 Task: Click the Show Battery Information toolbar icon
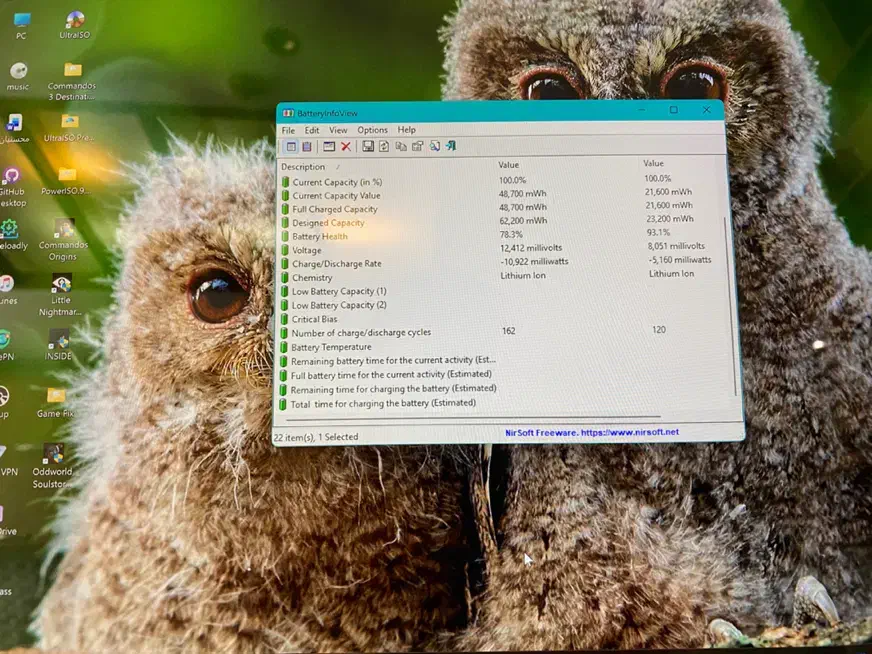(290, 147)
